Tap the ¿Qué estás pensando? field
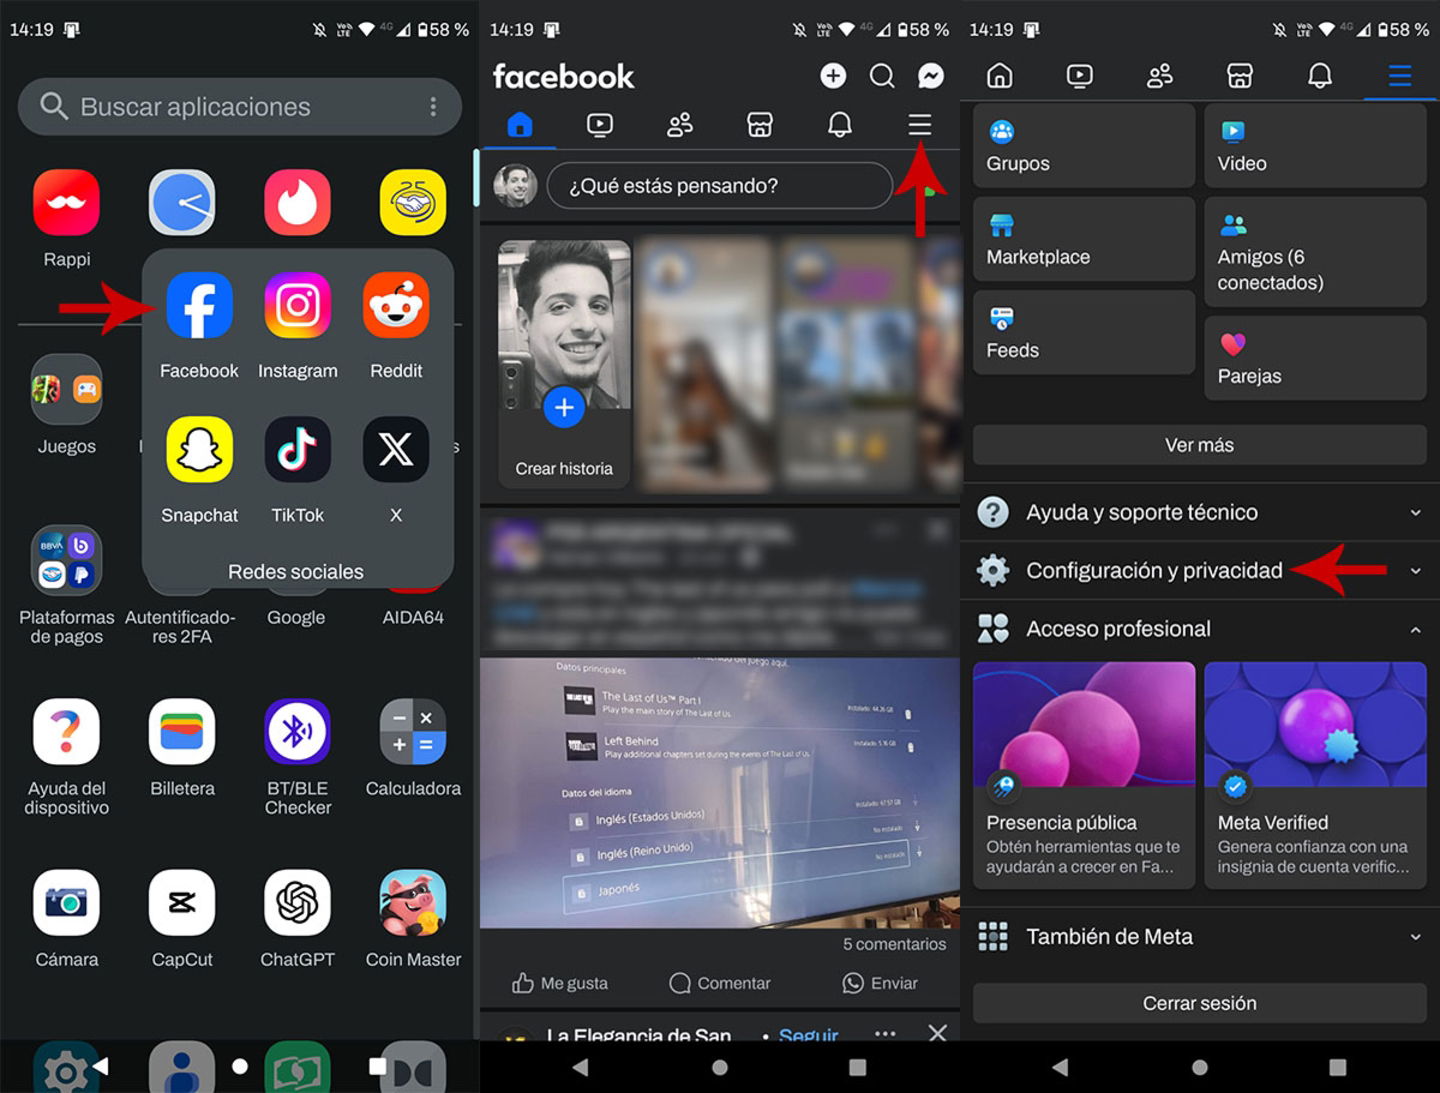This screenshot has width=1440, height=1093. [x=720, y=186]
